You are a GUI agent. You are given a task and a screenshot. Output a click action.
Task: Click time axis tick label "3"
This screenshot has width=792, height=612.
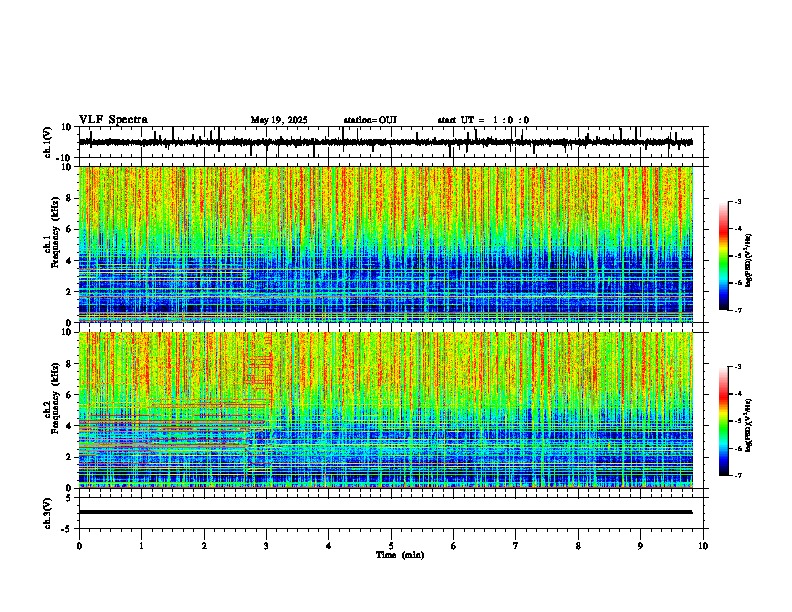266,546
